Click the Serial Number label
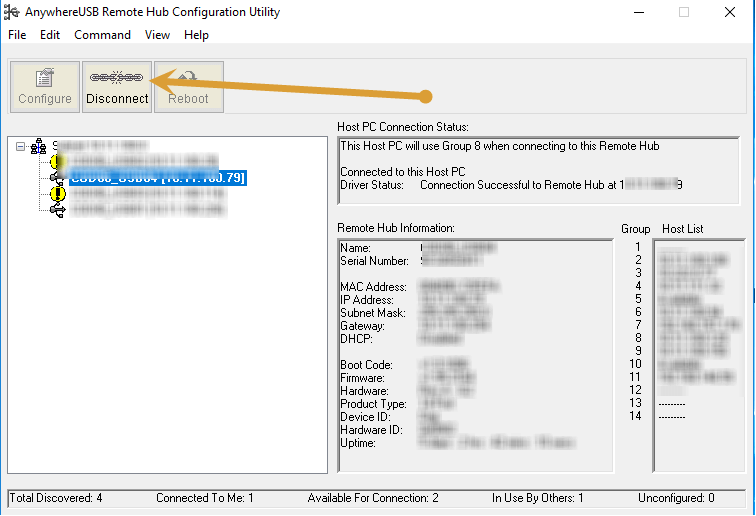This screenshot has height=516, width=756. [x=374, y=261]
